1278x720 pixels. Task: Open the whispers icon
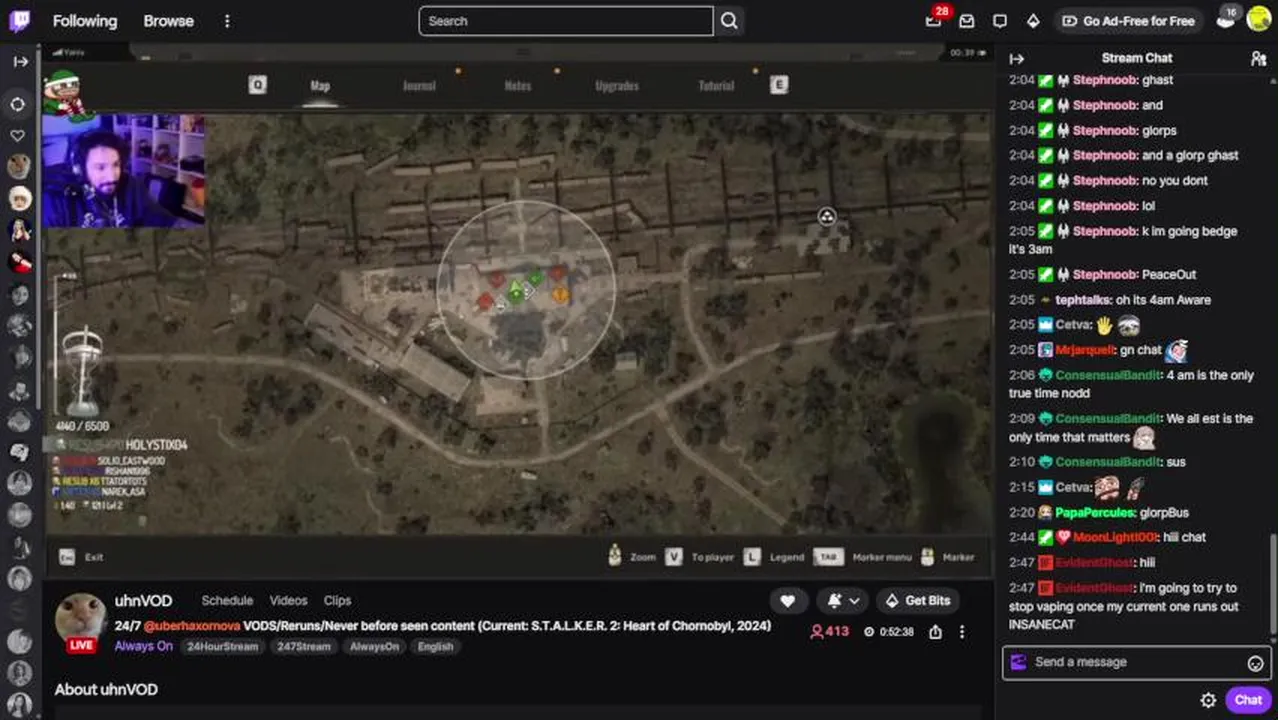1000,21
